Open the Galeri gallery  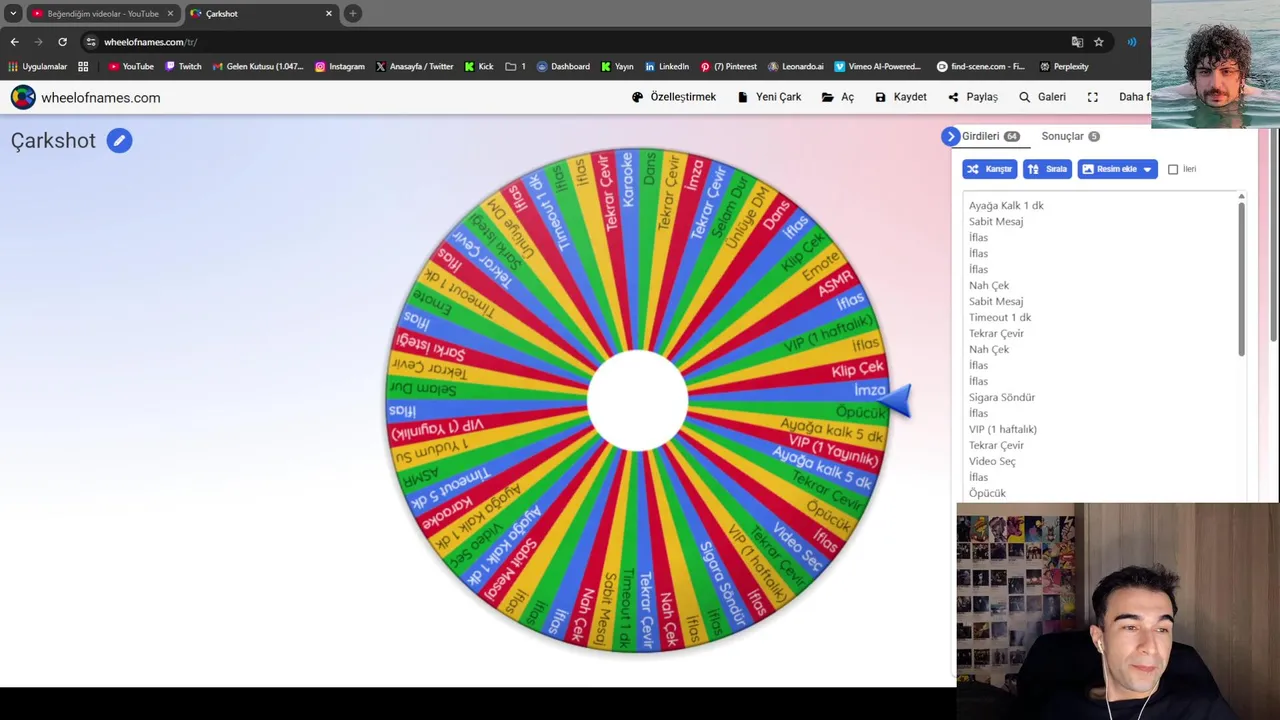[x=1042, y=97]
